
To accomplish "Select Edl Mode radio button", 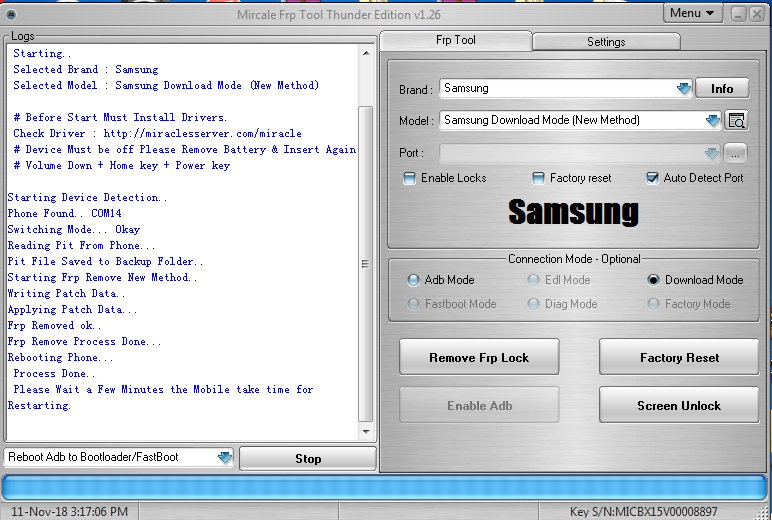I will click(533, 280).
